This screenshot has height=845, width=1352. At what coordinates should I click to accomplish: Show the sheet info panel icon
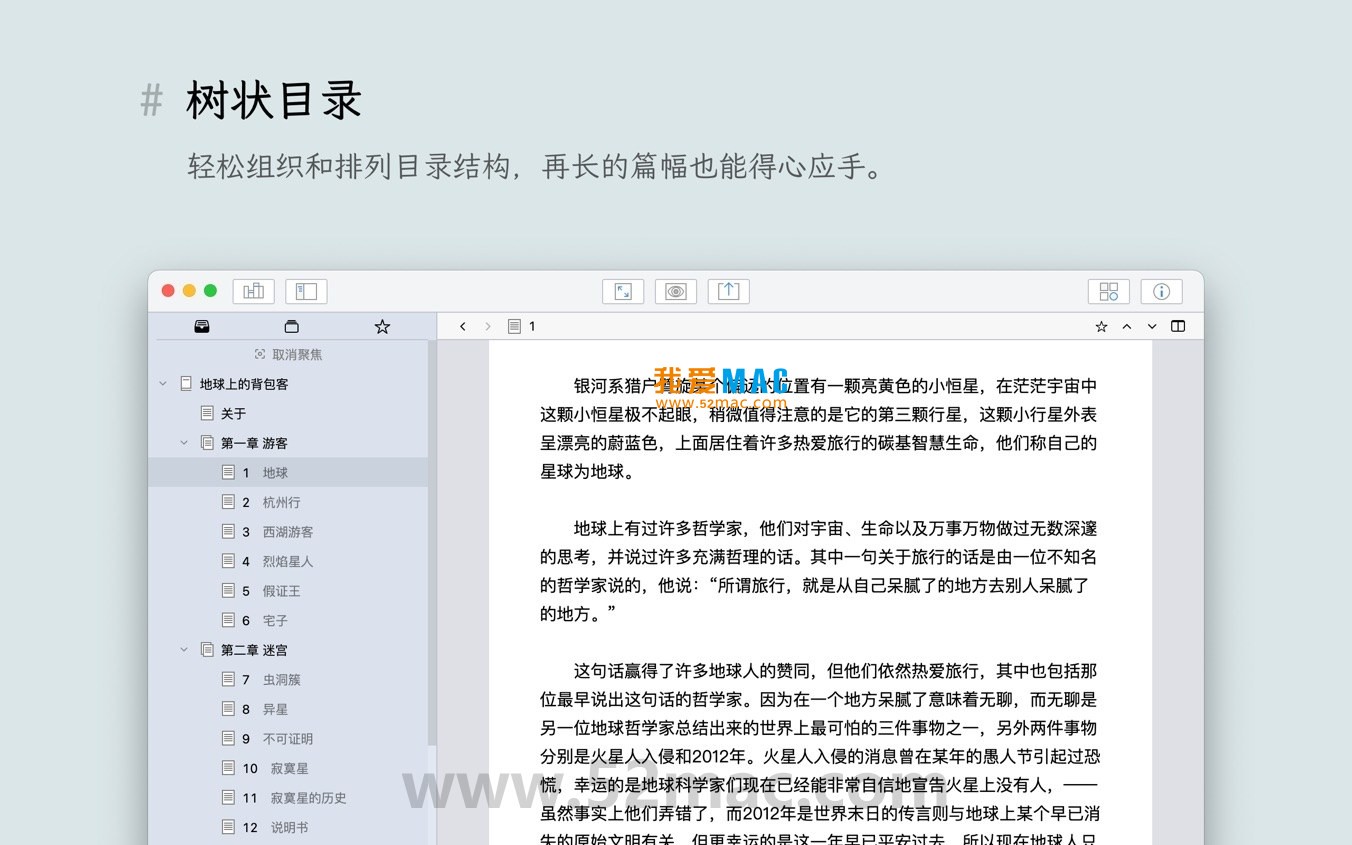tap(1161, 291)
